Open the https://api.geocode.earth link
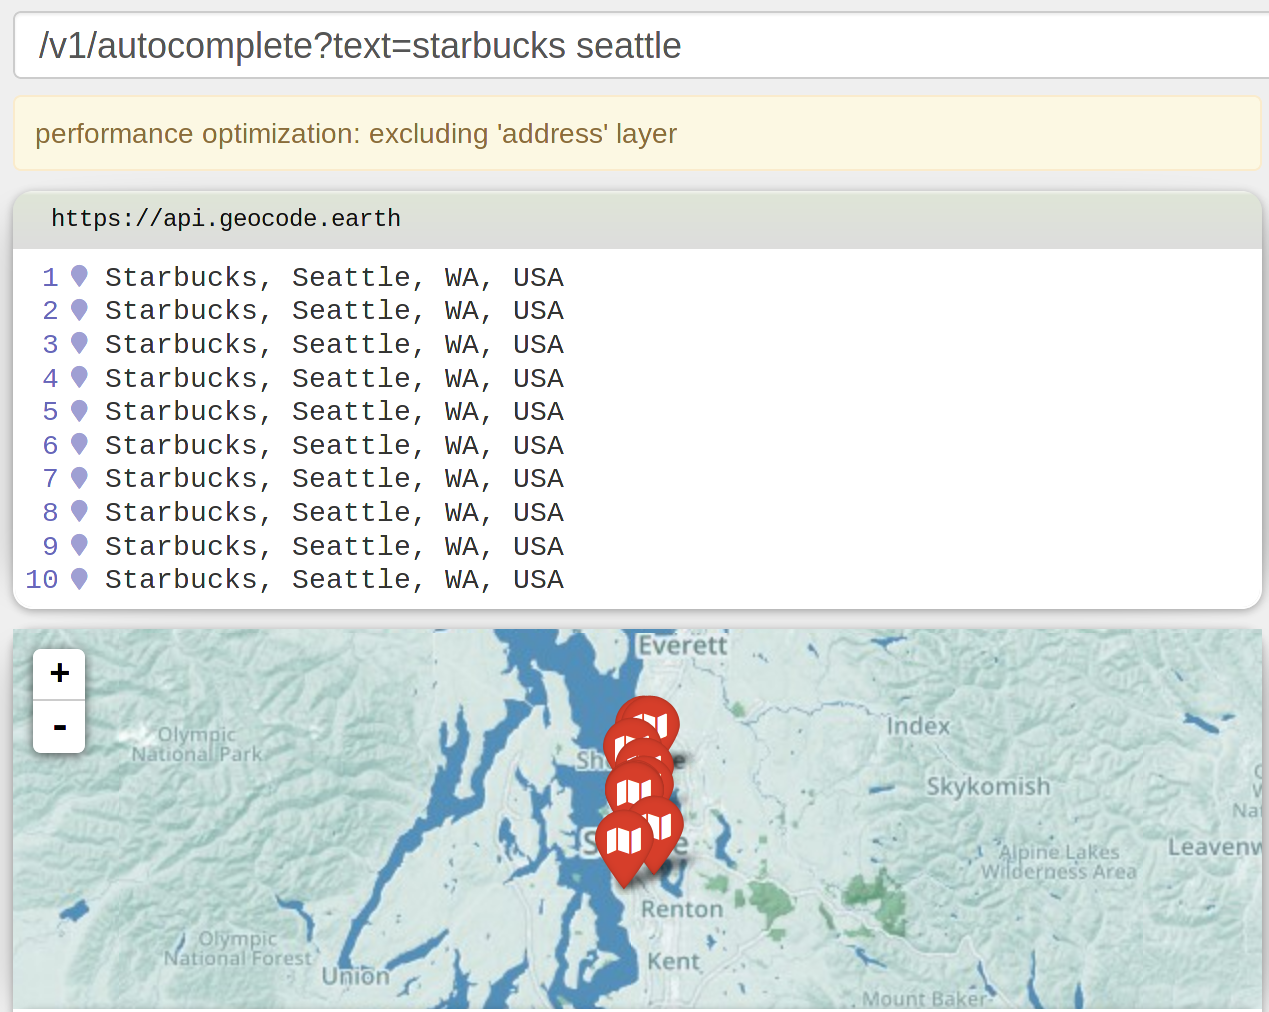 point(226,218)
